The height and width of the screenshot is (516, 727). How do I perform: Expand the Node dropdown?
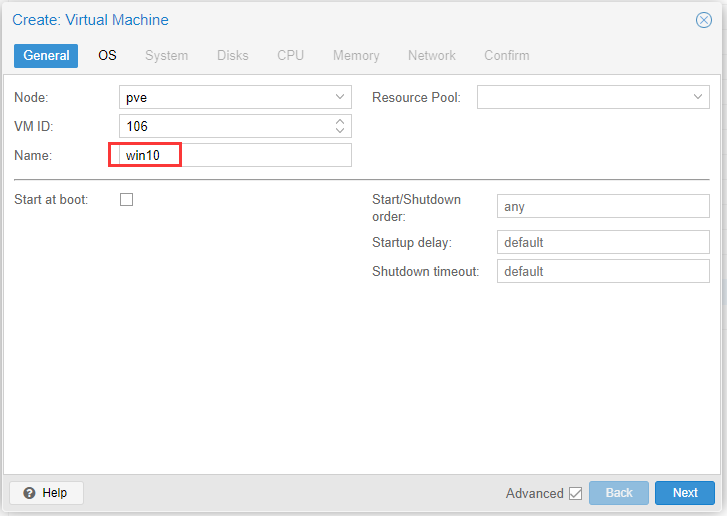[340, 97]
